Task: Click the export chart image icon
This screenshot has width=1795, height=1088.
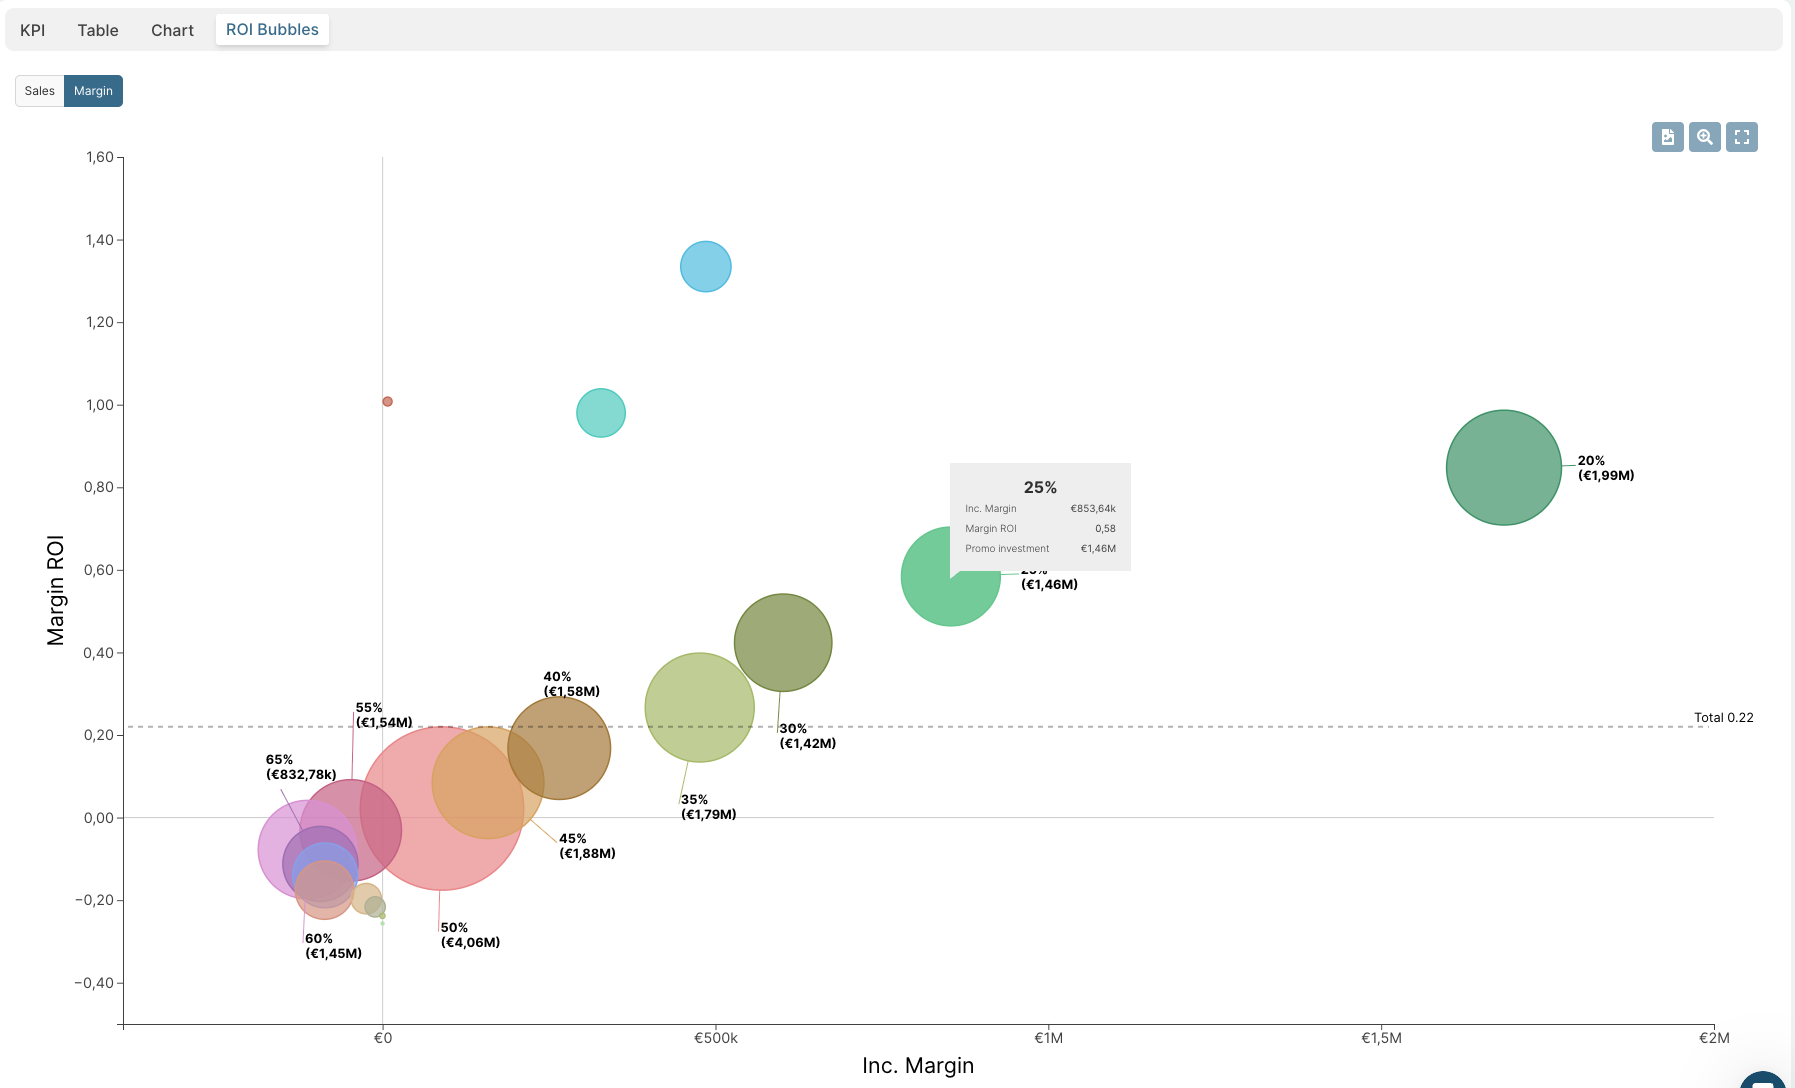Action: pyautogui.click(x=1667, y=137)
